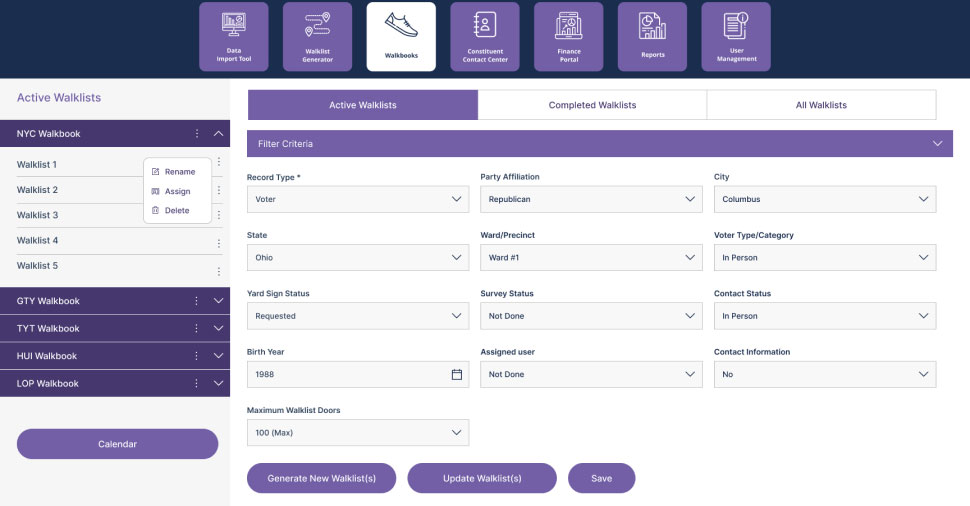Screen dimensions: 970x506
Task: Collapse the Filter Criteria panel
Action: 937,144
